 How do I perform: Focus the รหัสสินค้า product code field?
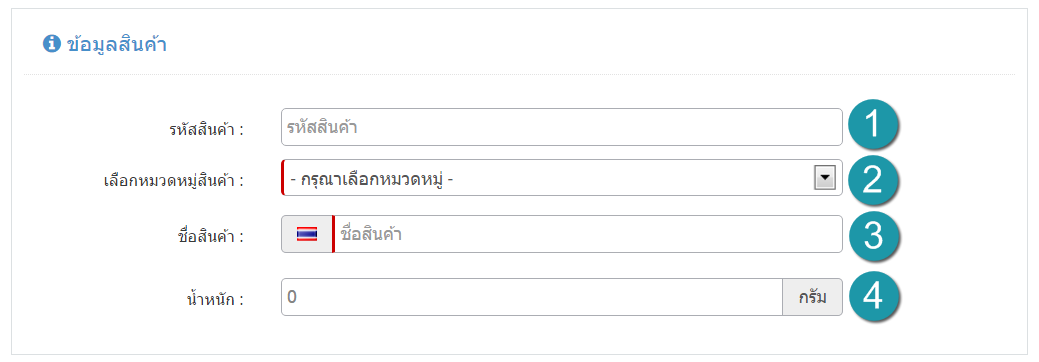pyautogui.click(x=562, y=127)
